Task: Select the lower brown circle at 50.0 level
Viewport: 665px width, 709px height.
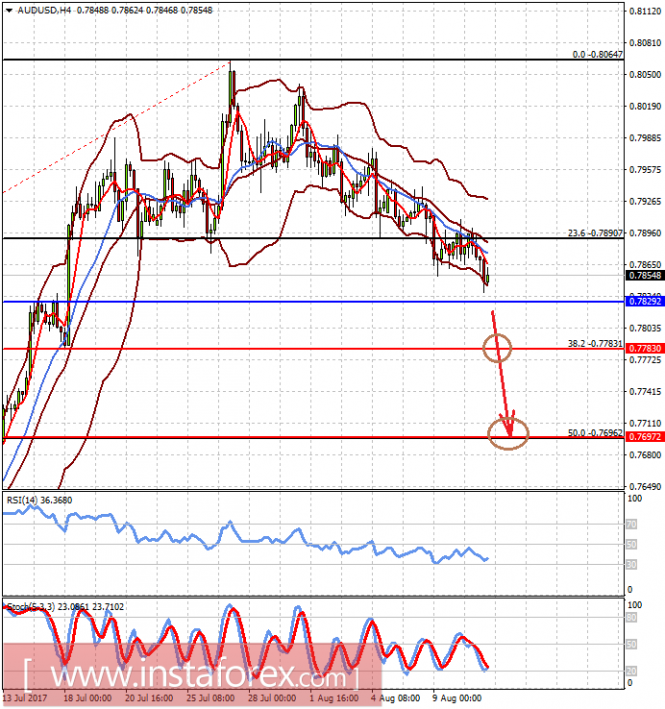Action: pos(508,434)
